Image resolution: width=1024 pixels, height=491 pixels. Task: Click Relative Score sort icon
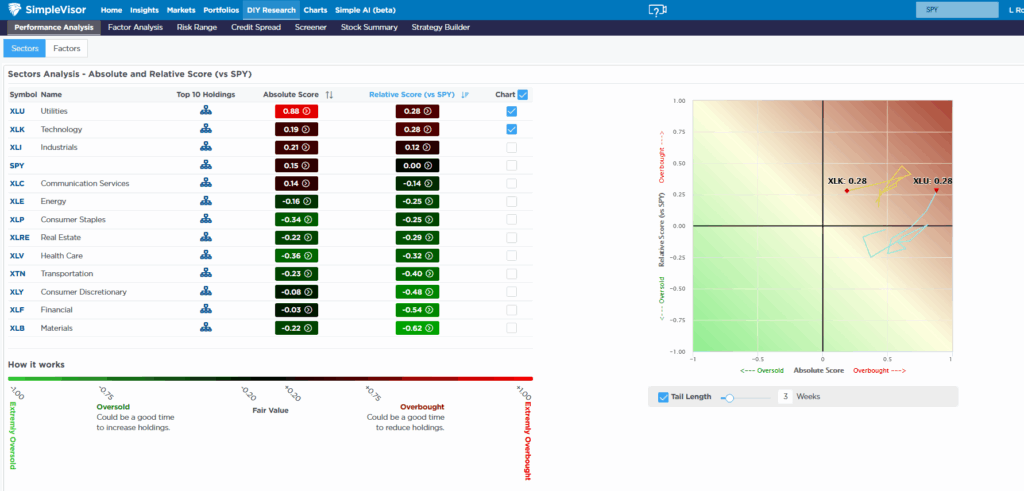point(465,95)
